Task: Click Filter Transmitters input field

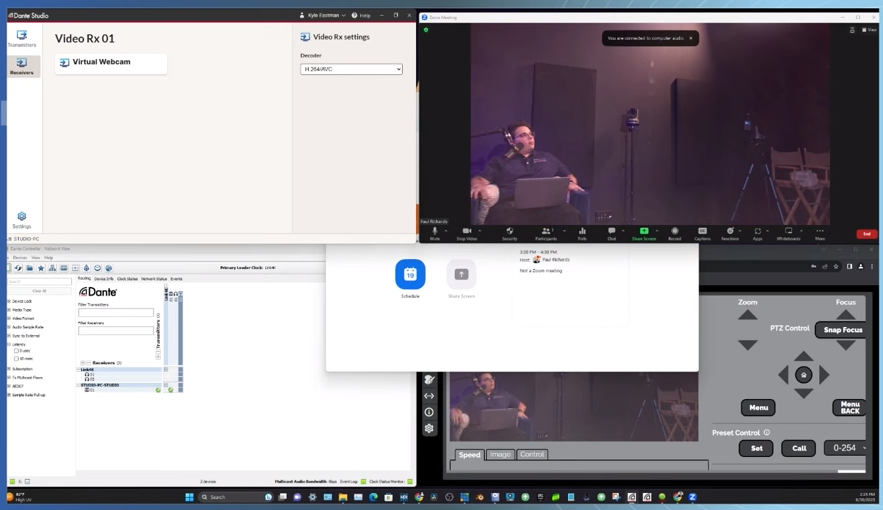Action: click(x=115, y=312)
